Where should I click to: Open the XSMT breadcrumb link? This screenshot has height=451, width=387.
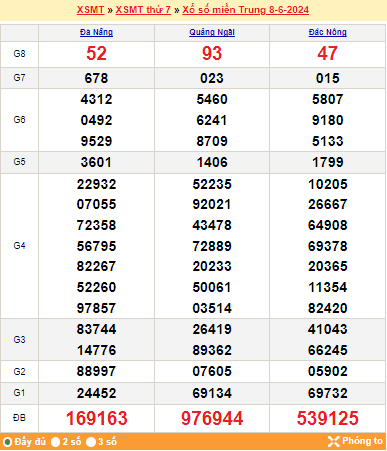pyautogui.click(x=90, y=10)
